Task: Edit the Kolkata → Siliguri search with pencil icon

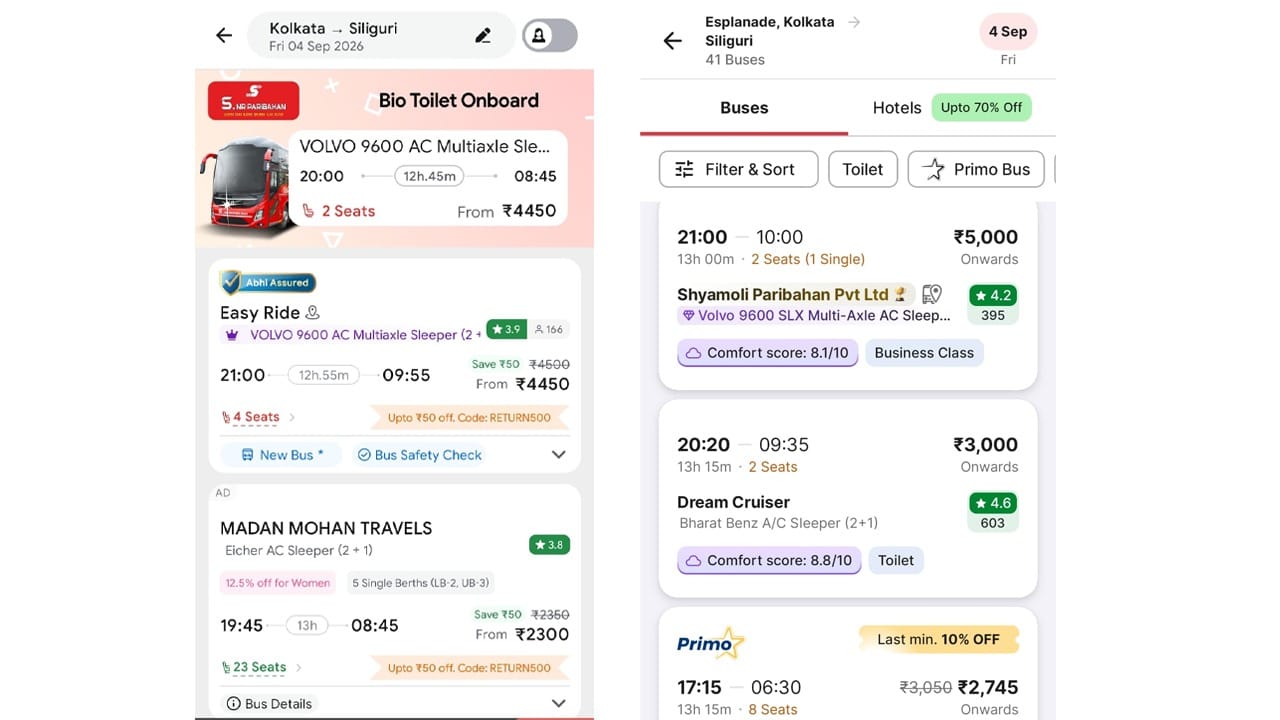Action: point(483,36)
